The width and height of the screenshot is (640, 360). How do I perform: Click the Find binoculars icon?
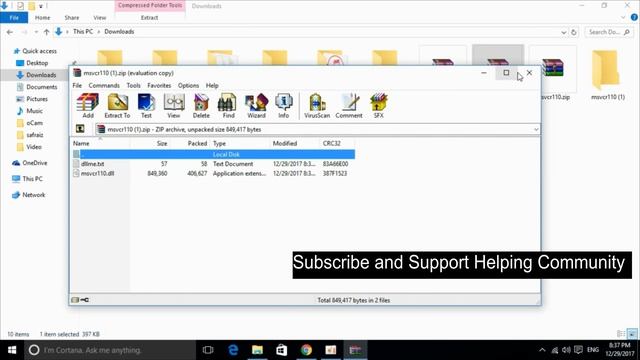click(228, 106)
